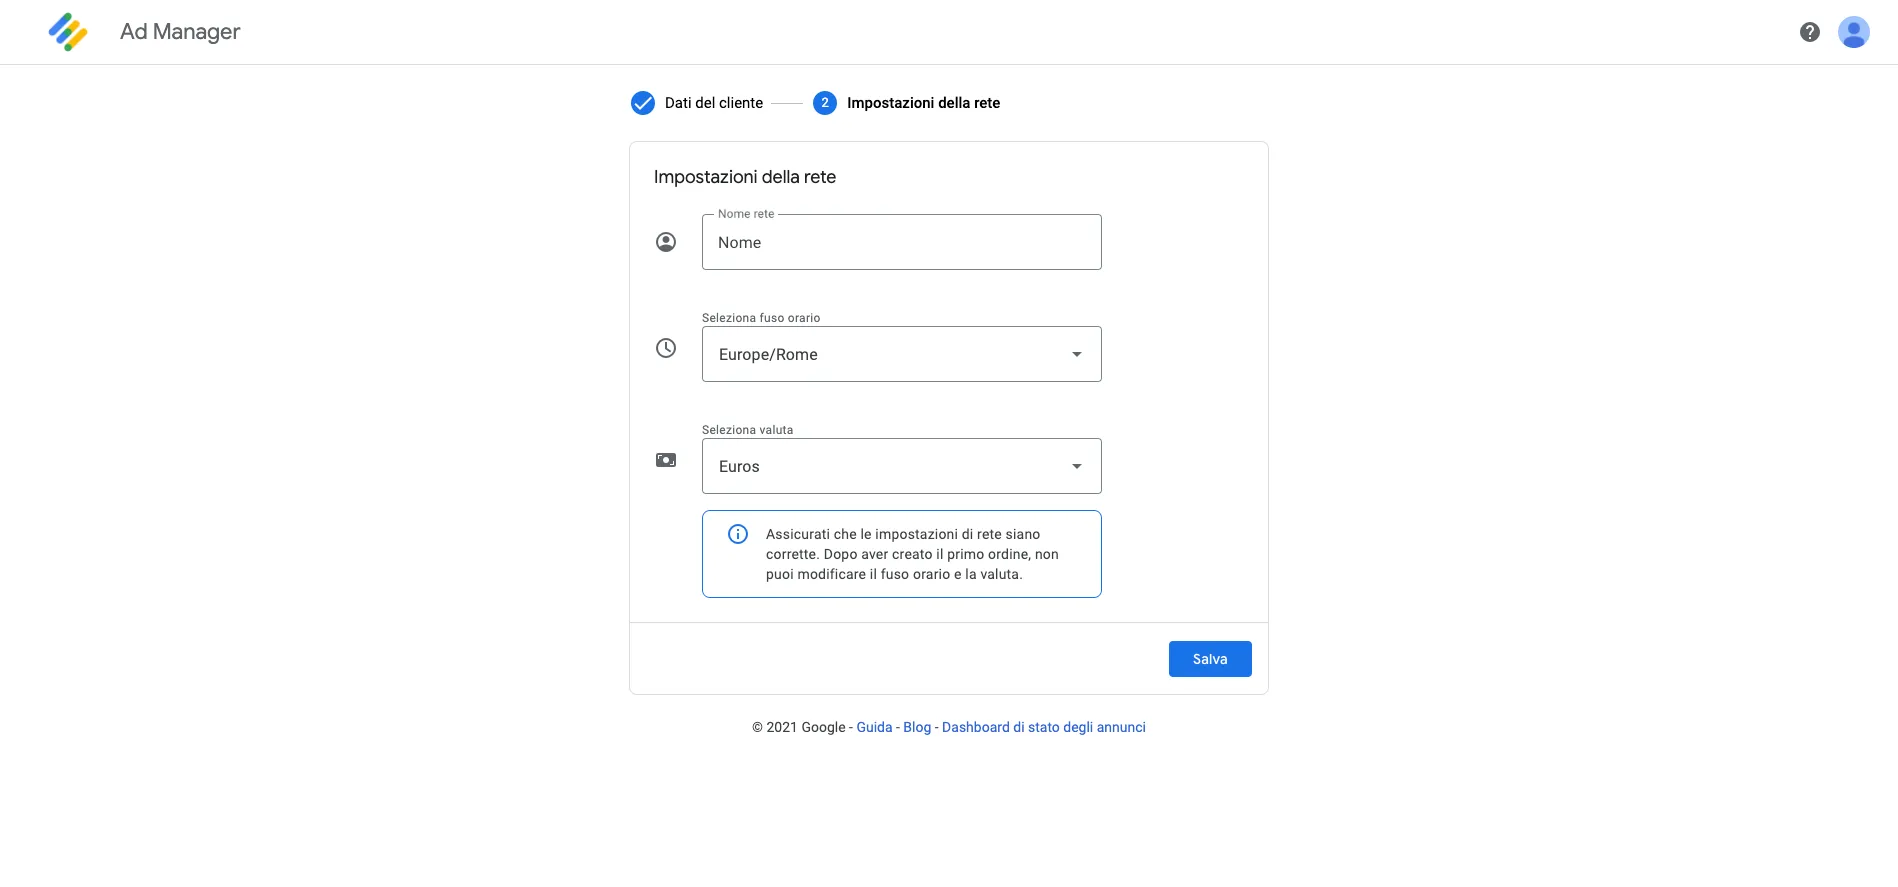Open the help question mark icon
This screenshot has height=887, width=1898.
[1809, 32]
